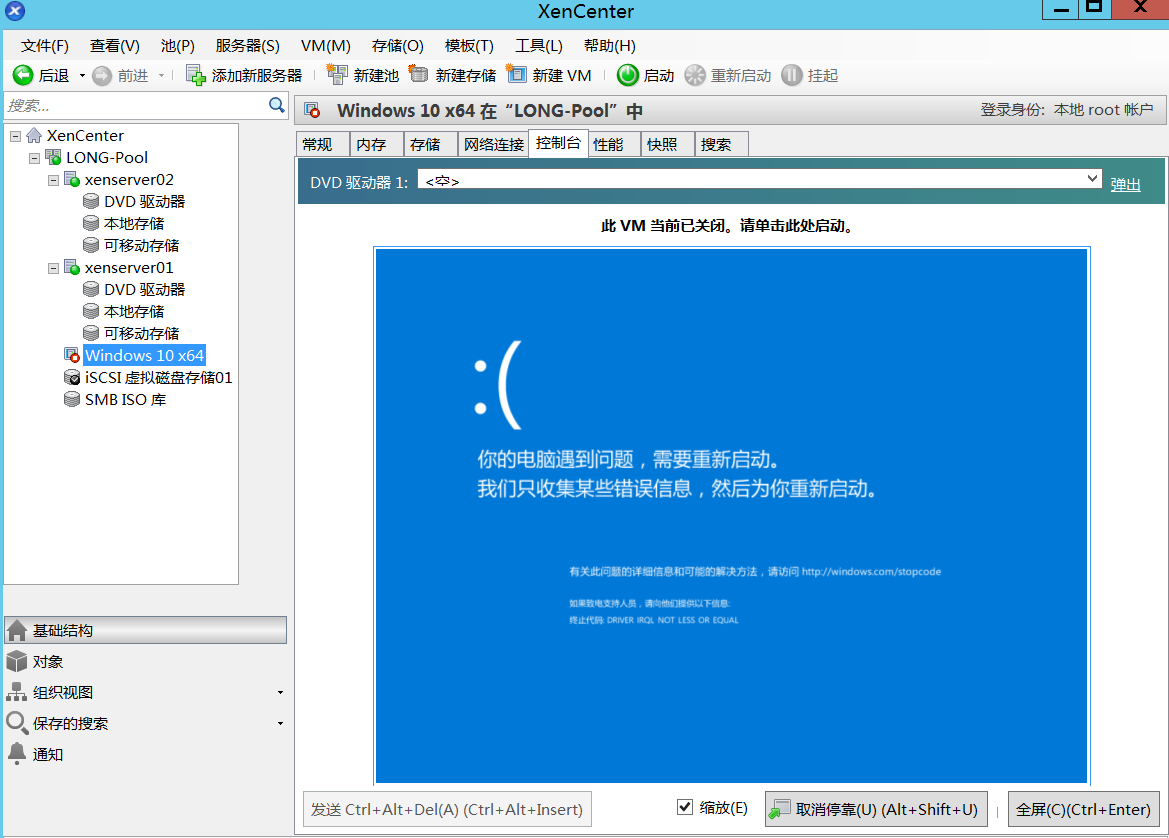Screen dimensions: 1169x838
Task: Open the DVD Drive 1 dropdown
Action: coord(760,179)
